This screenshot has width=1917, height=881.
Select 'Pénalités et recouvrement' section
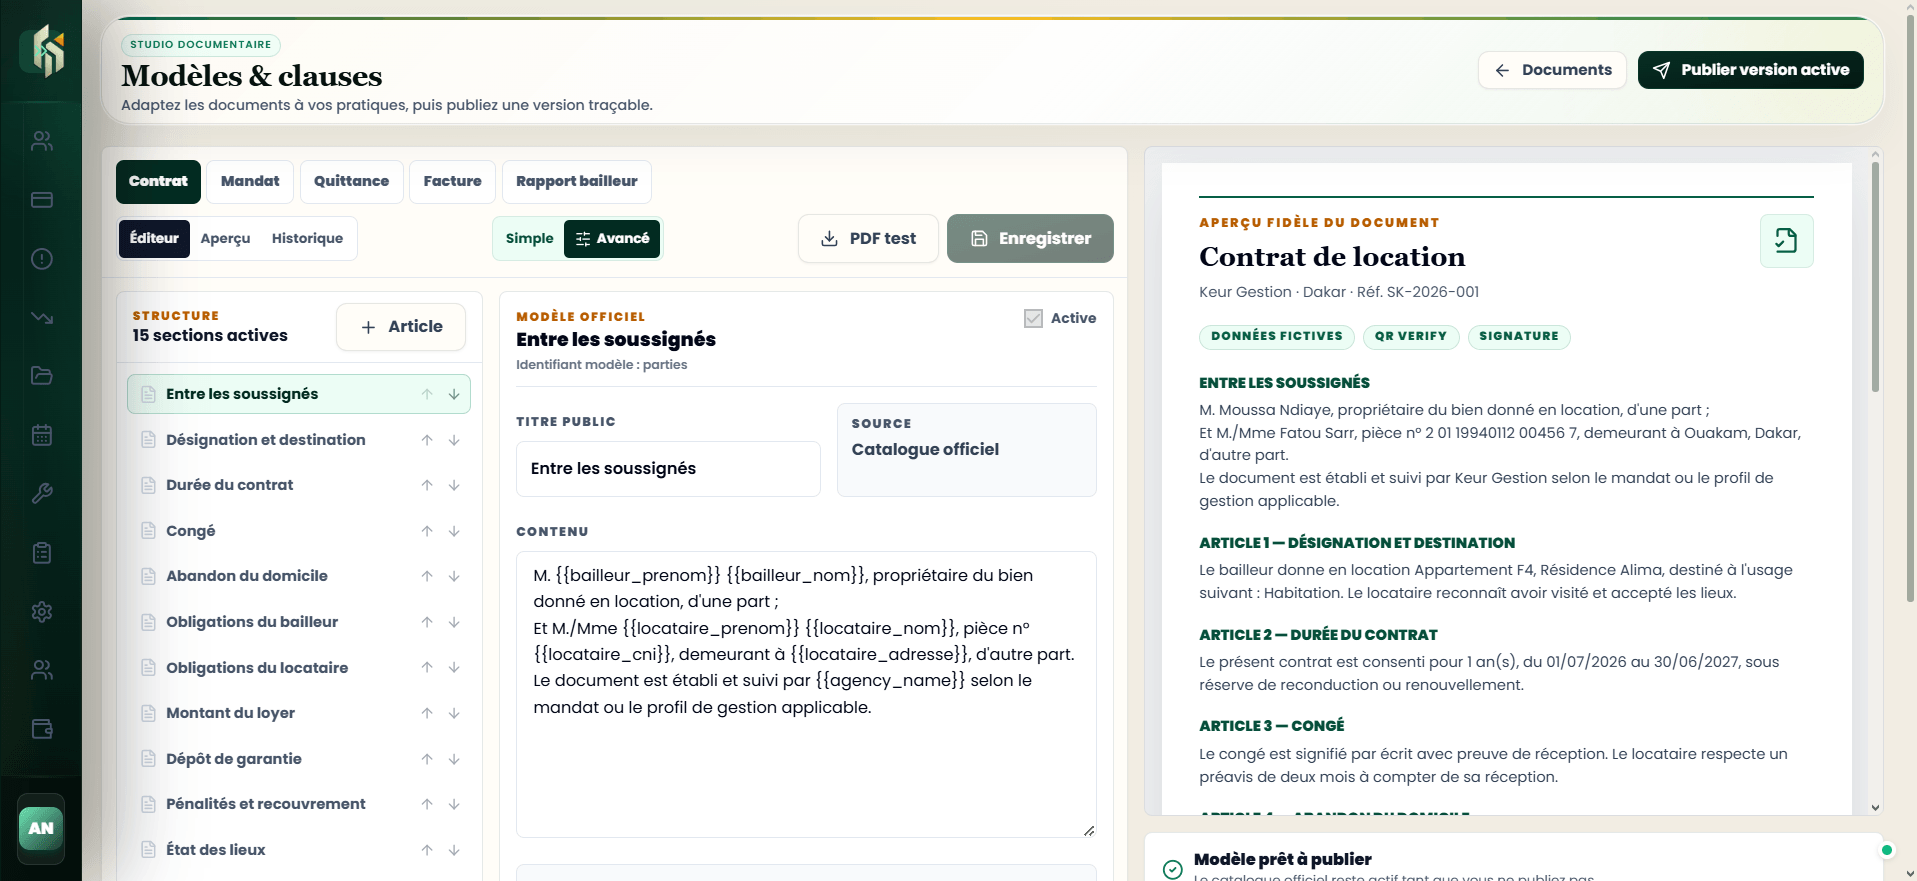(x=299, y=804)
